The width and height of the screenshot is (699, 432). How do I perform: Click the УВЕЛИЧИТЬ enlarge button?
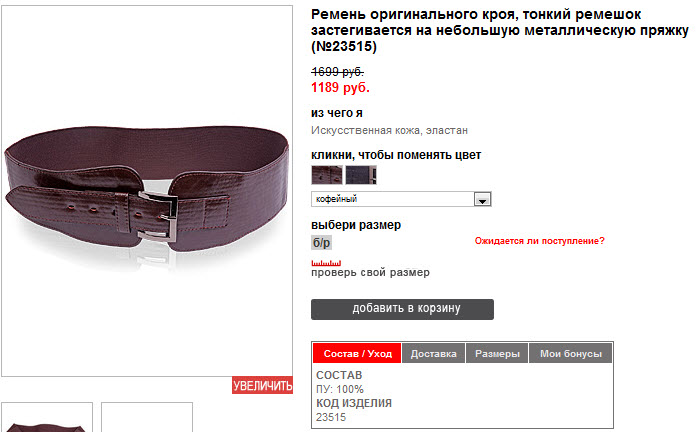tap(262, 385)
